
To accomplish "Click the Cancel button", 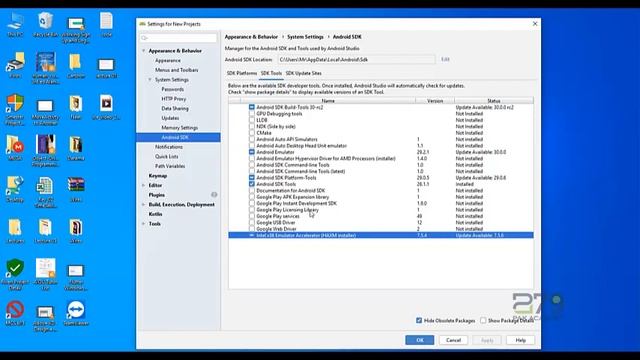I will 453,340.
